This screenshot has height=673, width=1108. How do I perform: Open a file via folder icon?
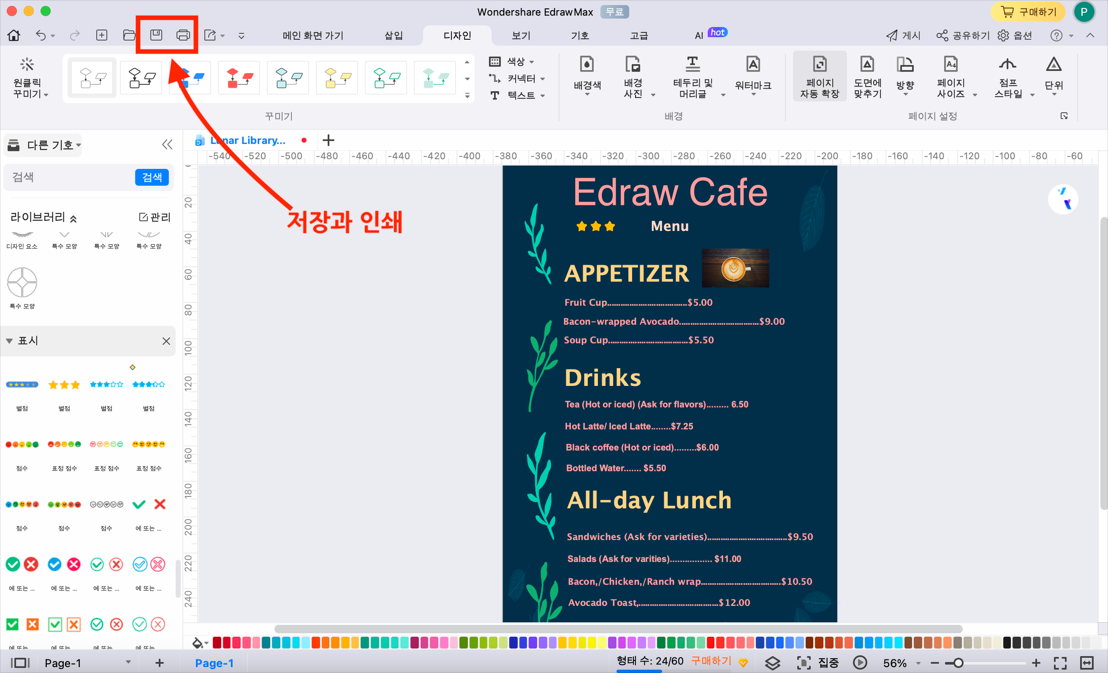[x=129, y=35]
